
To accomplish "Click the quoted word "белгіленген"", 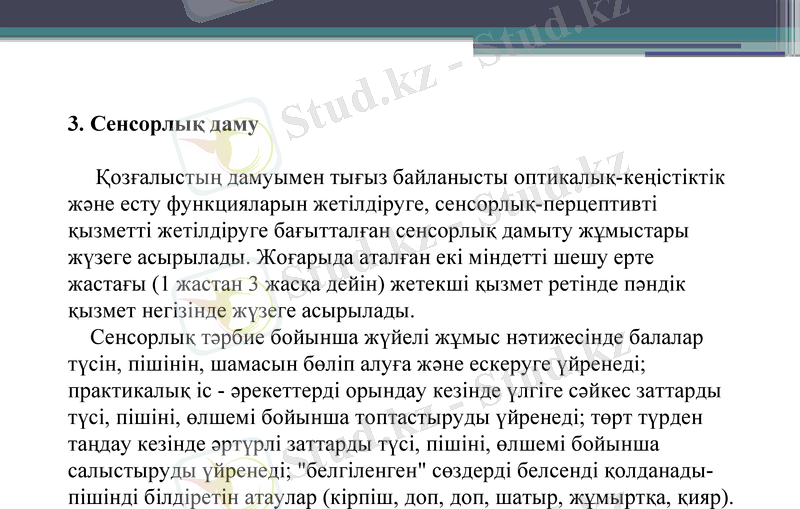I will click(362, 471).
